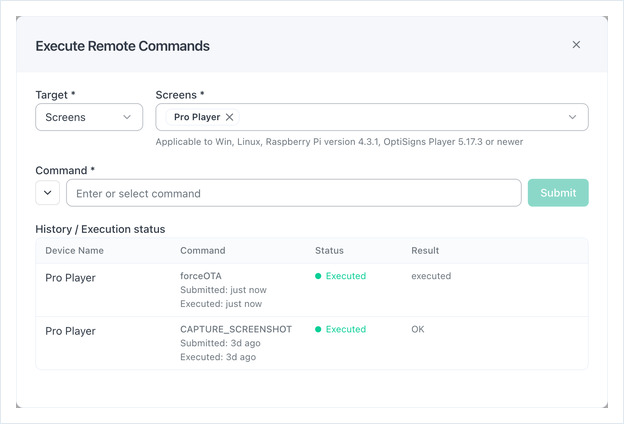Screen dimensions: 624x424
Task: Select Pro Player in the CAPTURE_SCREENSHOT row
Action: [x=70, y=331]
